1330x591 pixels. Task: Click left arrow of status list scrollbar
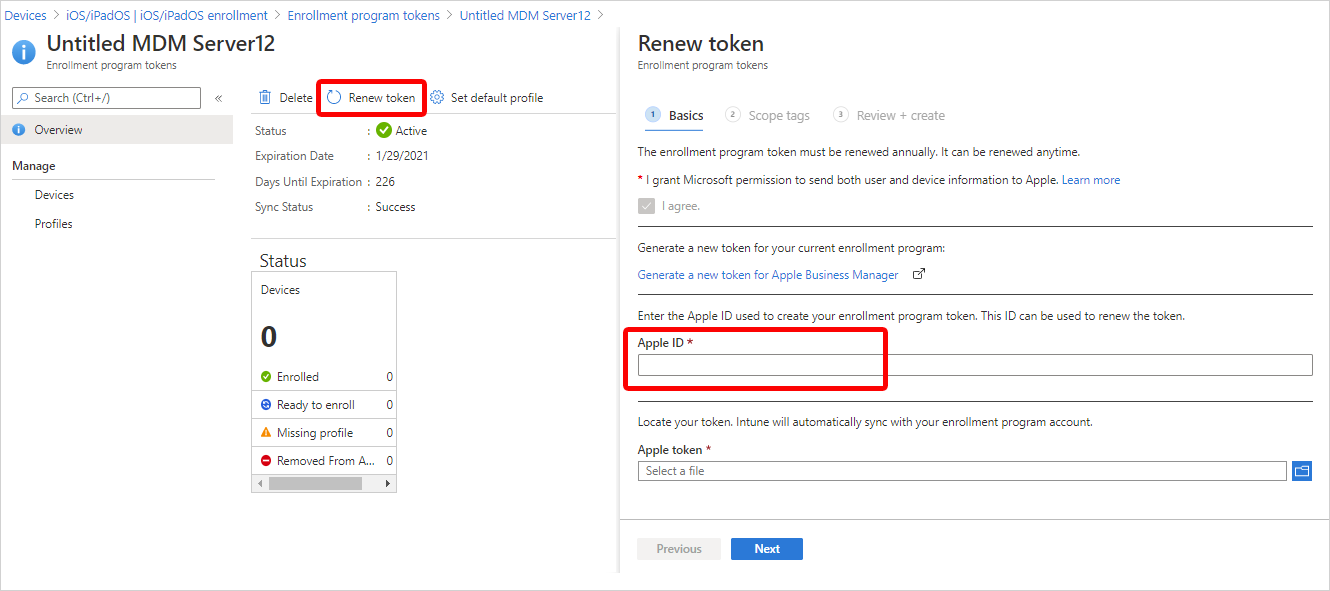pos(259,483)
